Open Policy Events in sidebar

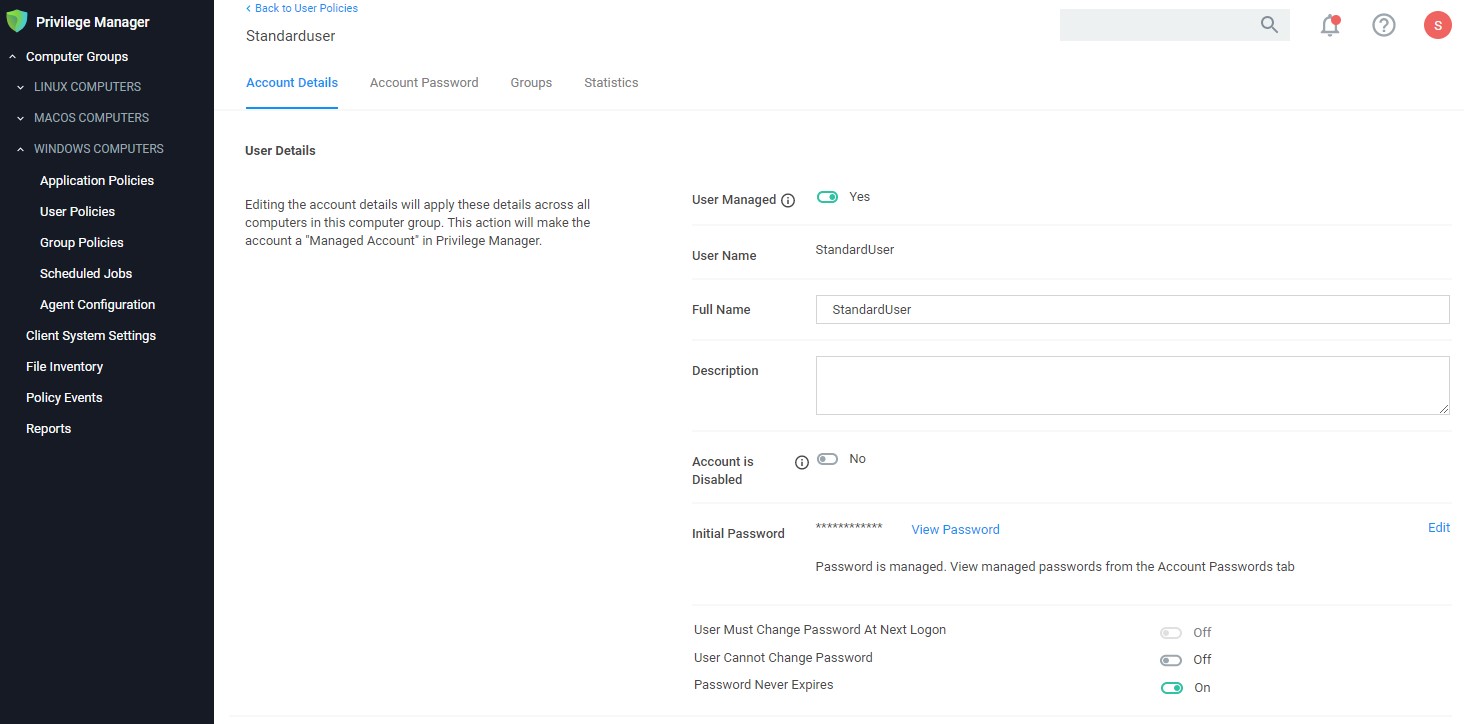(x=64, y=398)
